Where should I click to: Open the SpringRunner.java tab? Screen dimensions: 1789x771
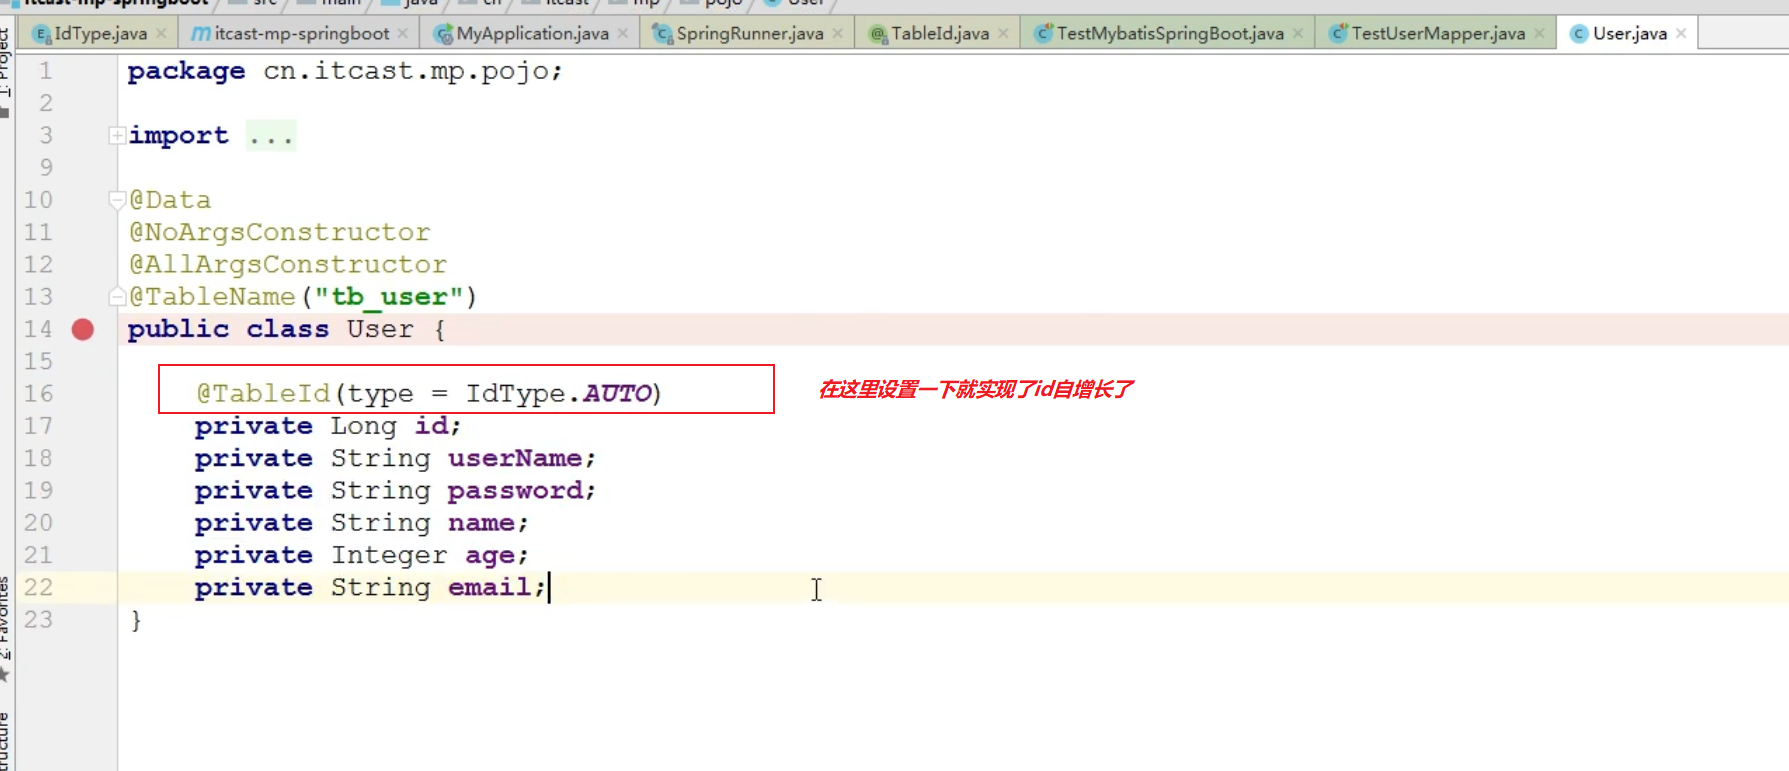[x=749, y=34]
